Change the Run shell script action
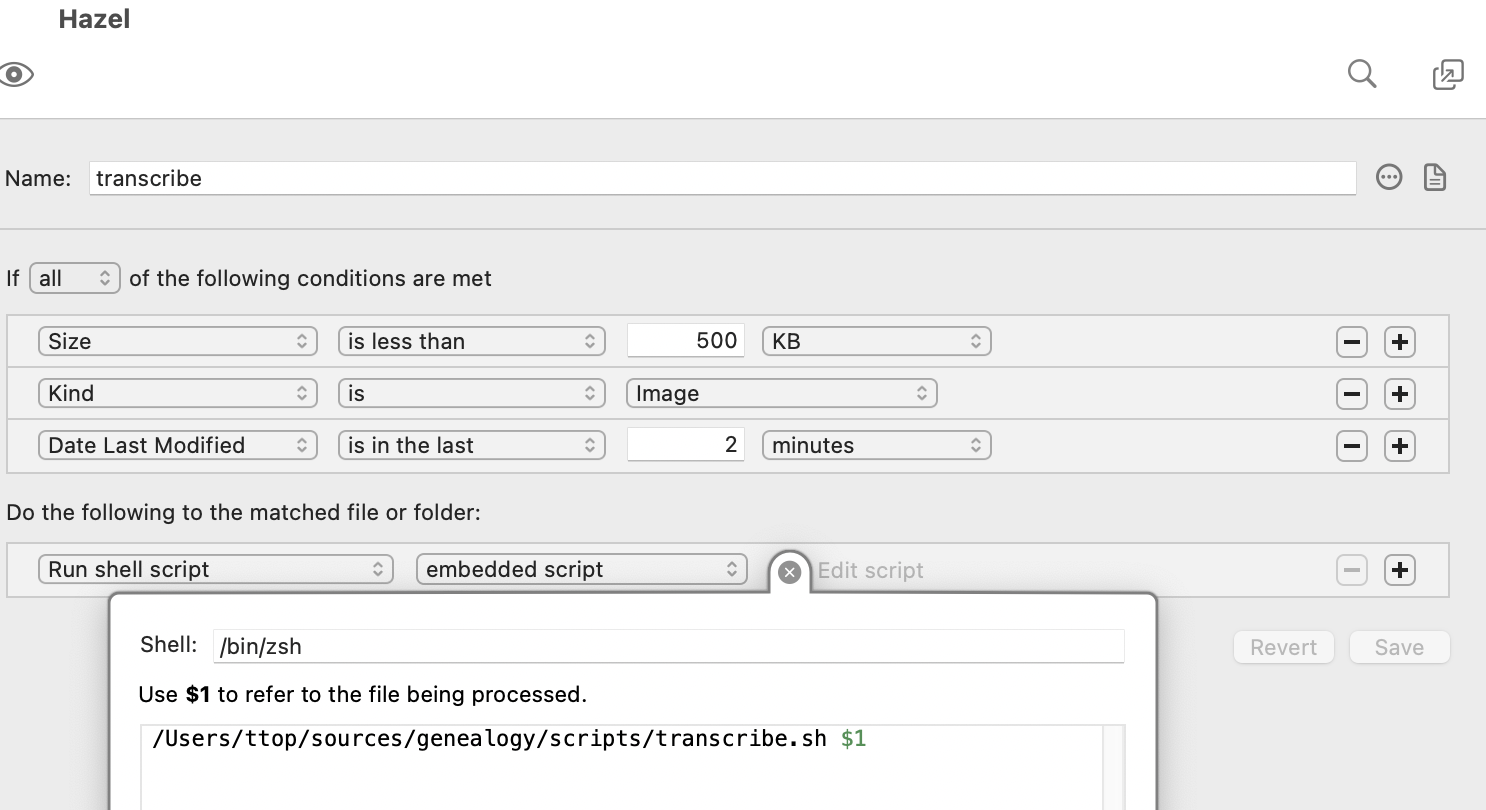 click(216, 570)
